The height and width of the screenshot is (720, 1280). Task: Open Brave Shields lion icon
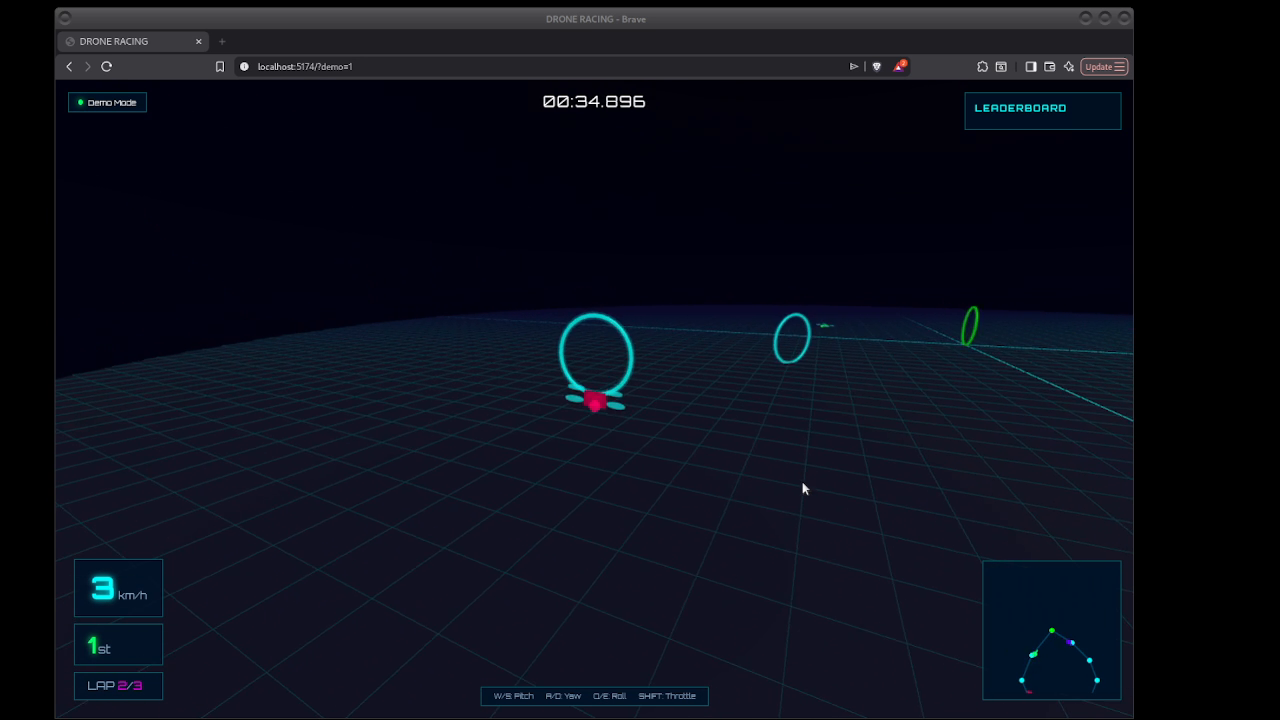(877, 67)
